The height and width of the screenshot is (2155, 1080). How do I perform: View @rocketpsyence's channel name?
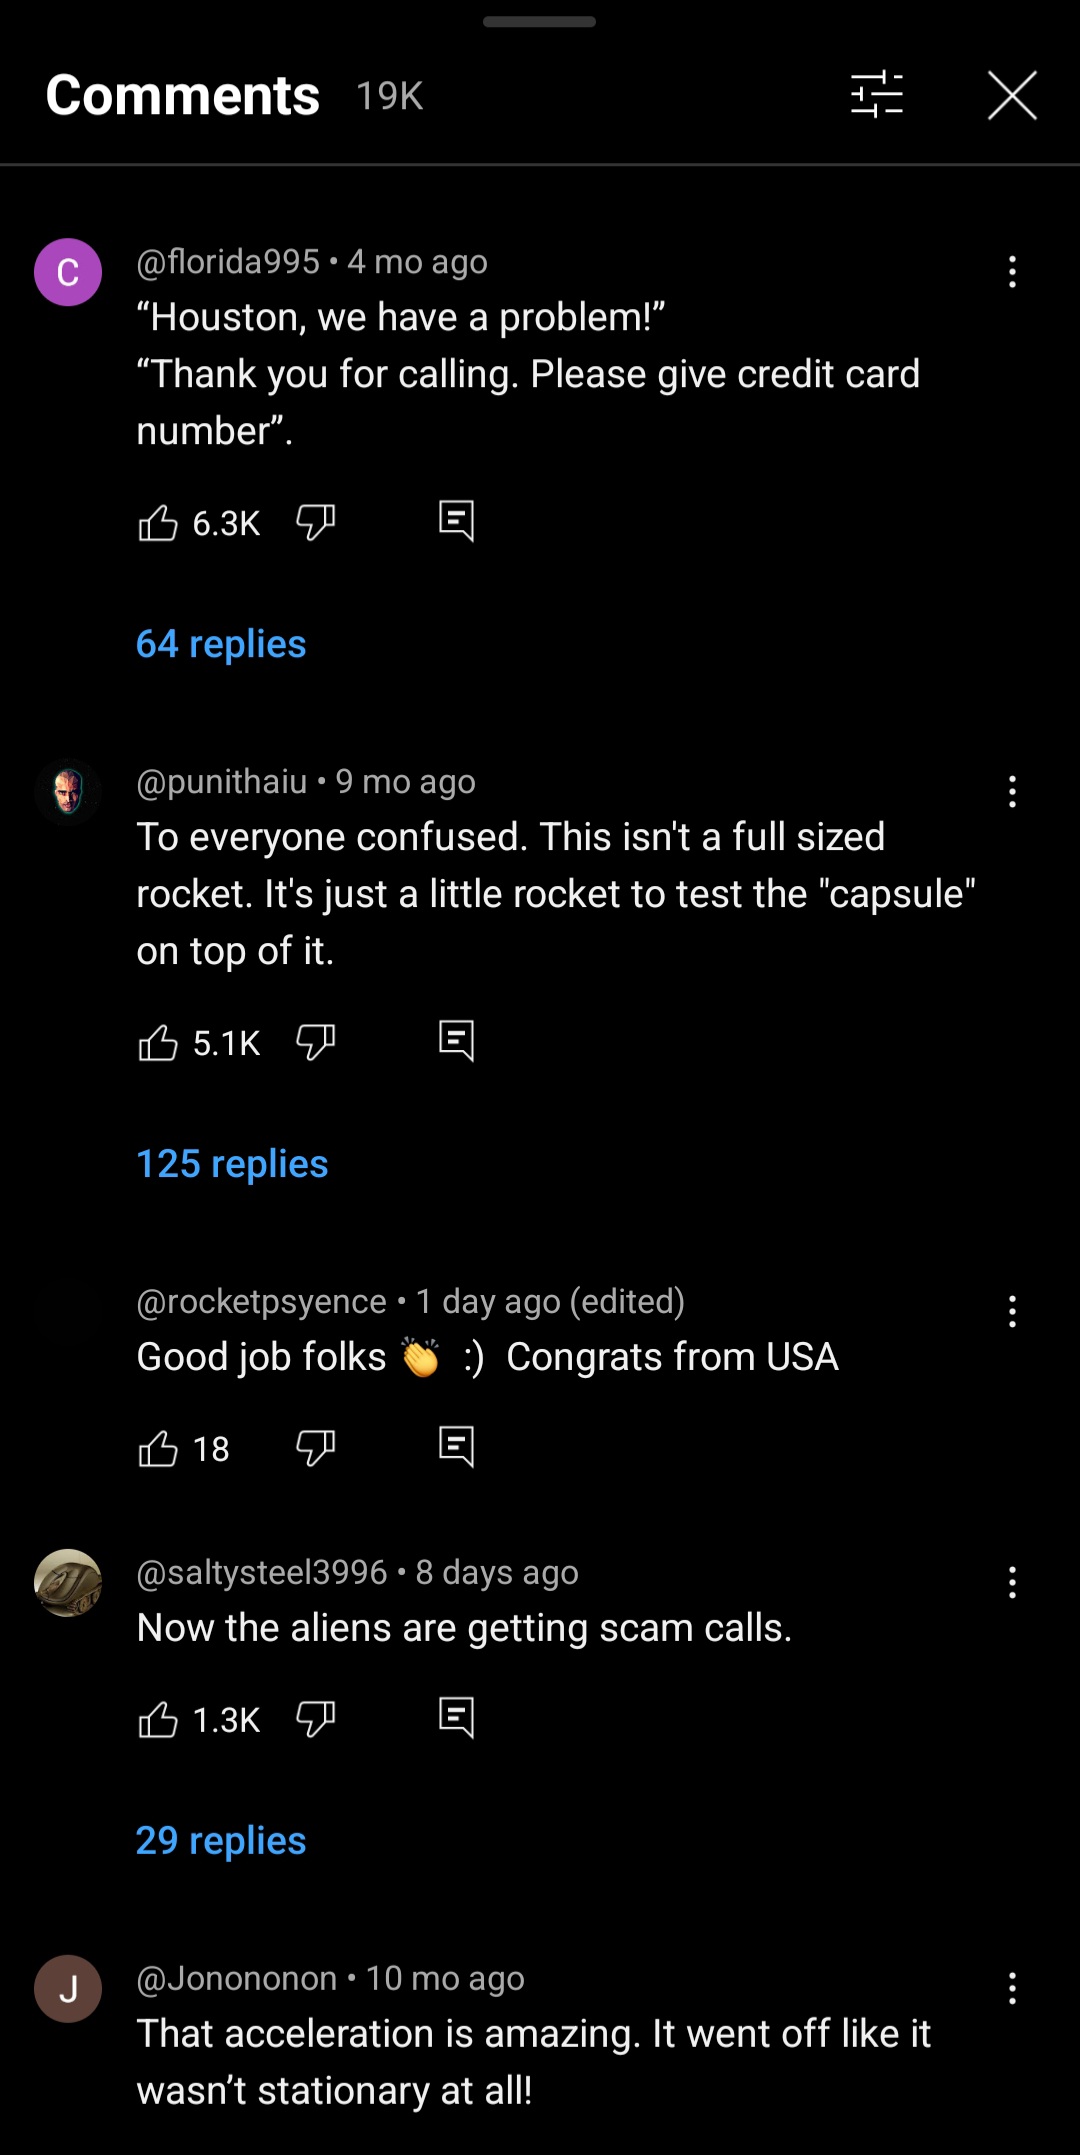(258, 1301)
